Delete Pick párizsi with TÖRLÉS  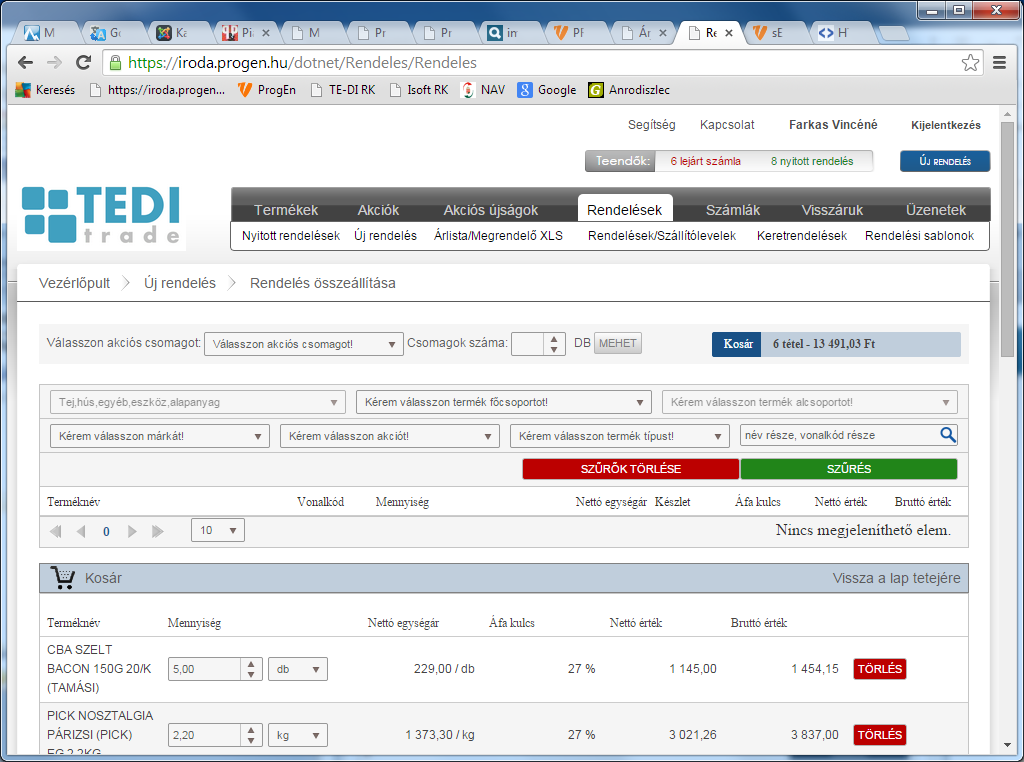click(880, 735)
